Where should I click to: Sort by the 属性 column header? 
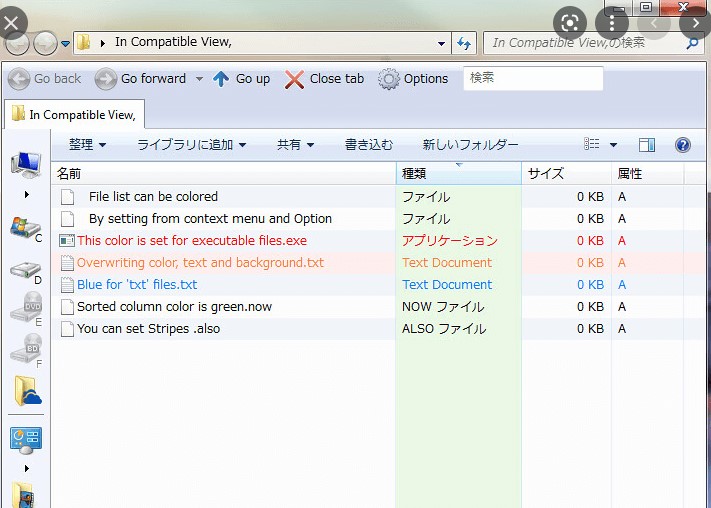point(647,173)
